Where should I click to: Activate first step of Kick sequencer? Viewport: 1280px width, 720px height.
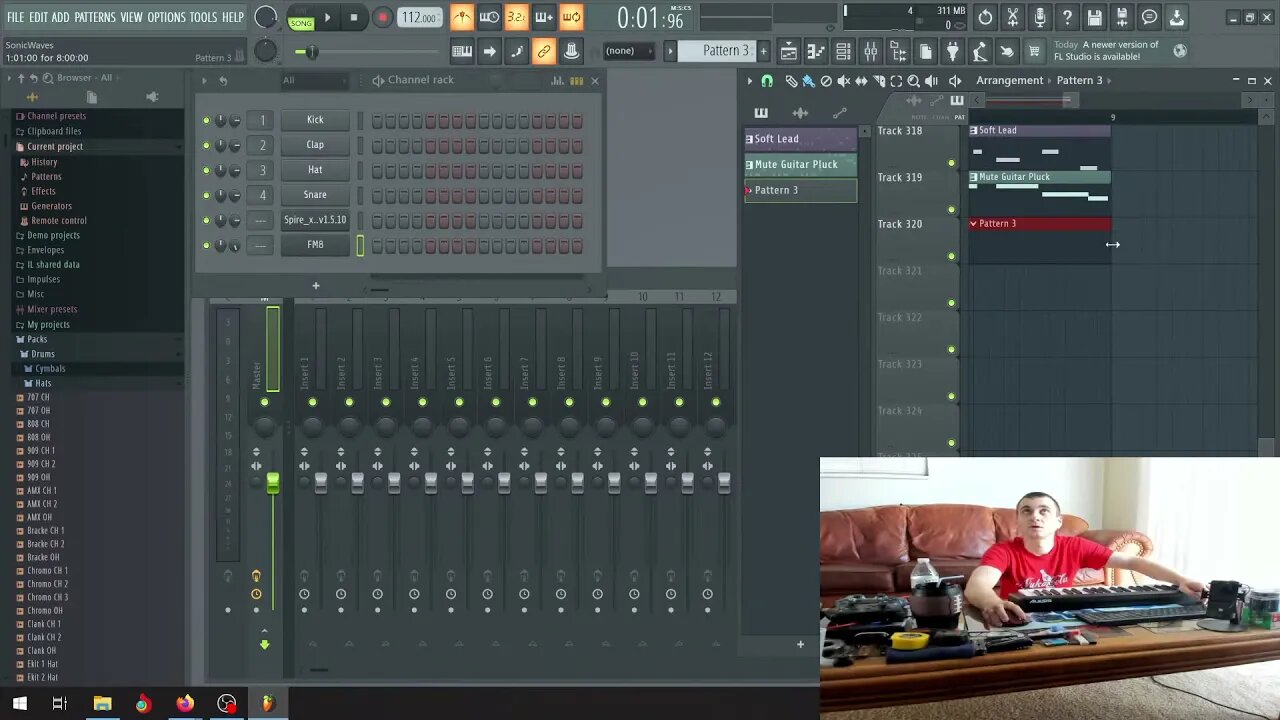377,121
